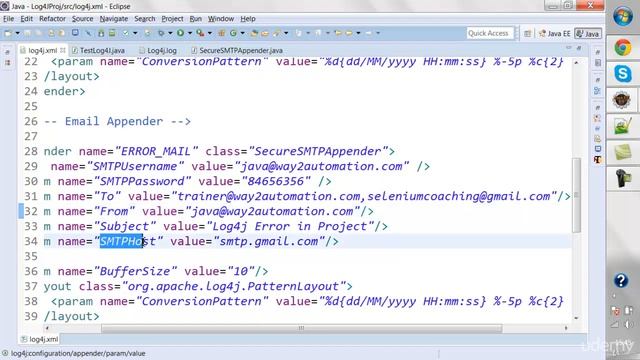Viewport: 640px width, 360px height.
Task: Open the Source menu
Action: 82,19
